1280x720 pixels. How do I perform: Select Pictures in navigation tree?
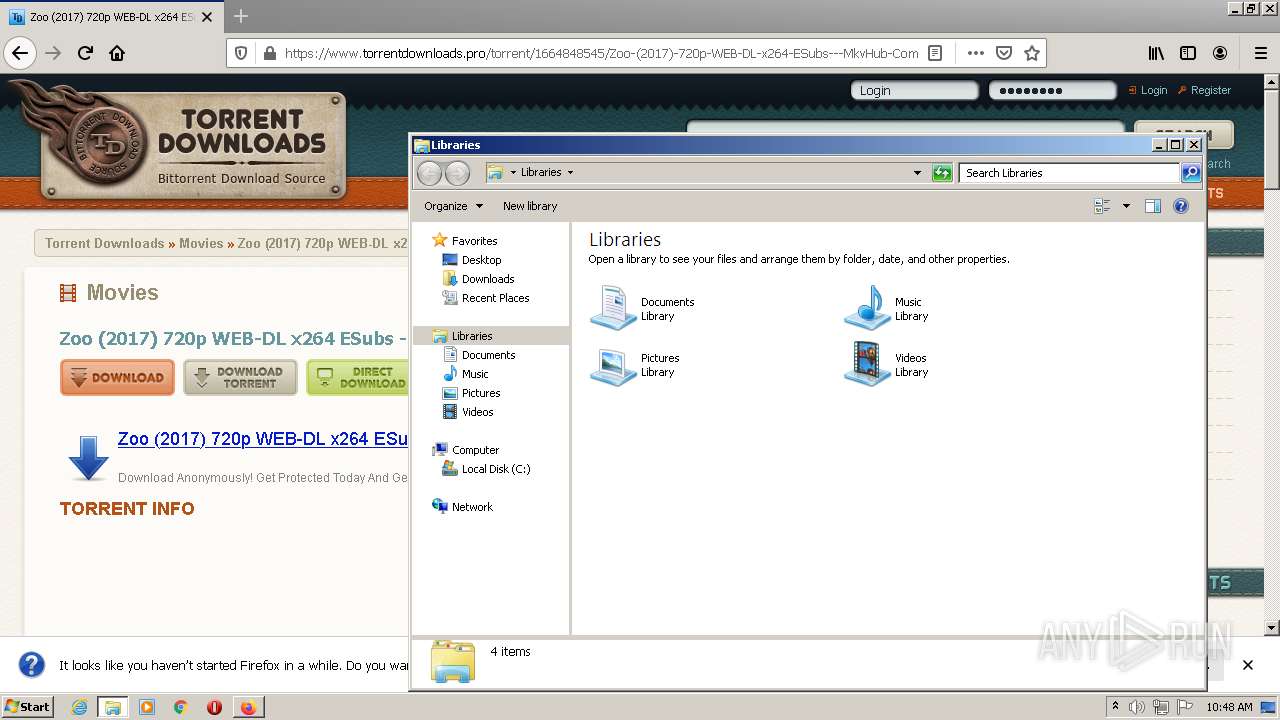point(481,393)
